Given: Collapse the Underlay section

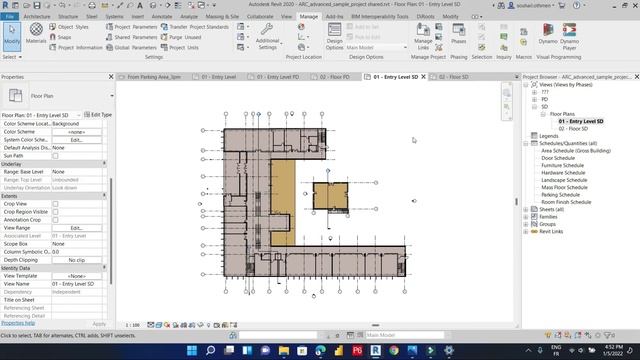Looking at the screenshot, I should (104, 164).
